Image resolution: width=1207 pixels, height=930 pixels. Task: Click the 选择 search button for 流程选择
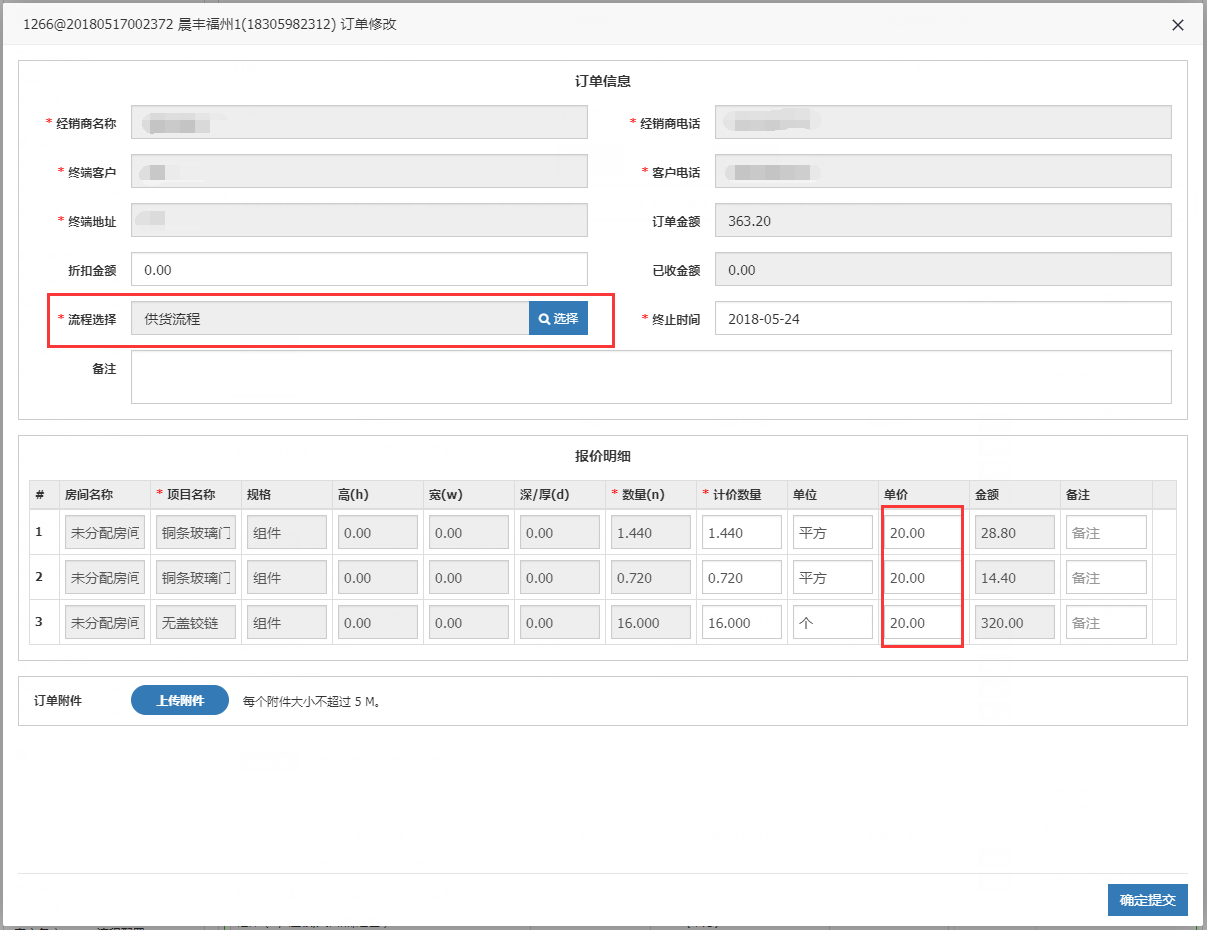pyautogui.click(x=558, y=319)
